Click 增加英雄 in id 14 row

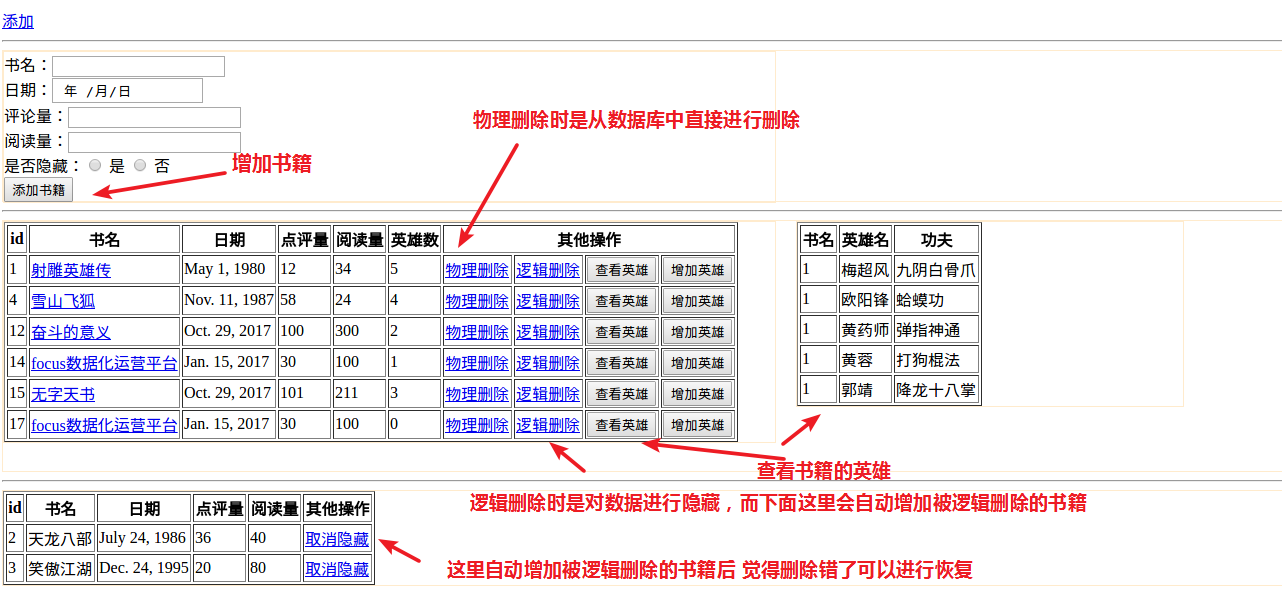click(698, 363)
